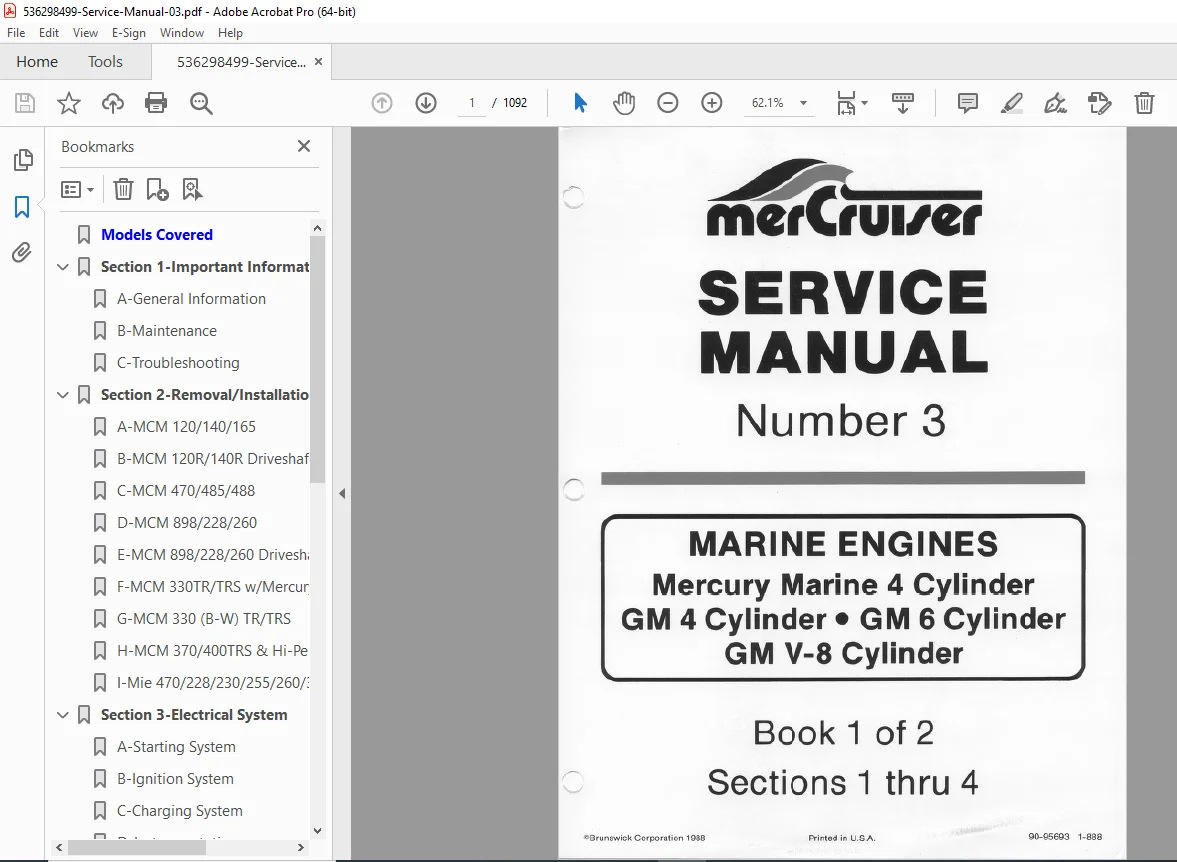Open the Find text magnifier tool

[200, 103]
